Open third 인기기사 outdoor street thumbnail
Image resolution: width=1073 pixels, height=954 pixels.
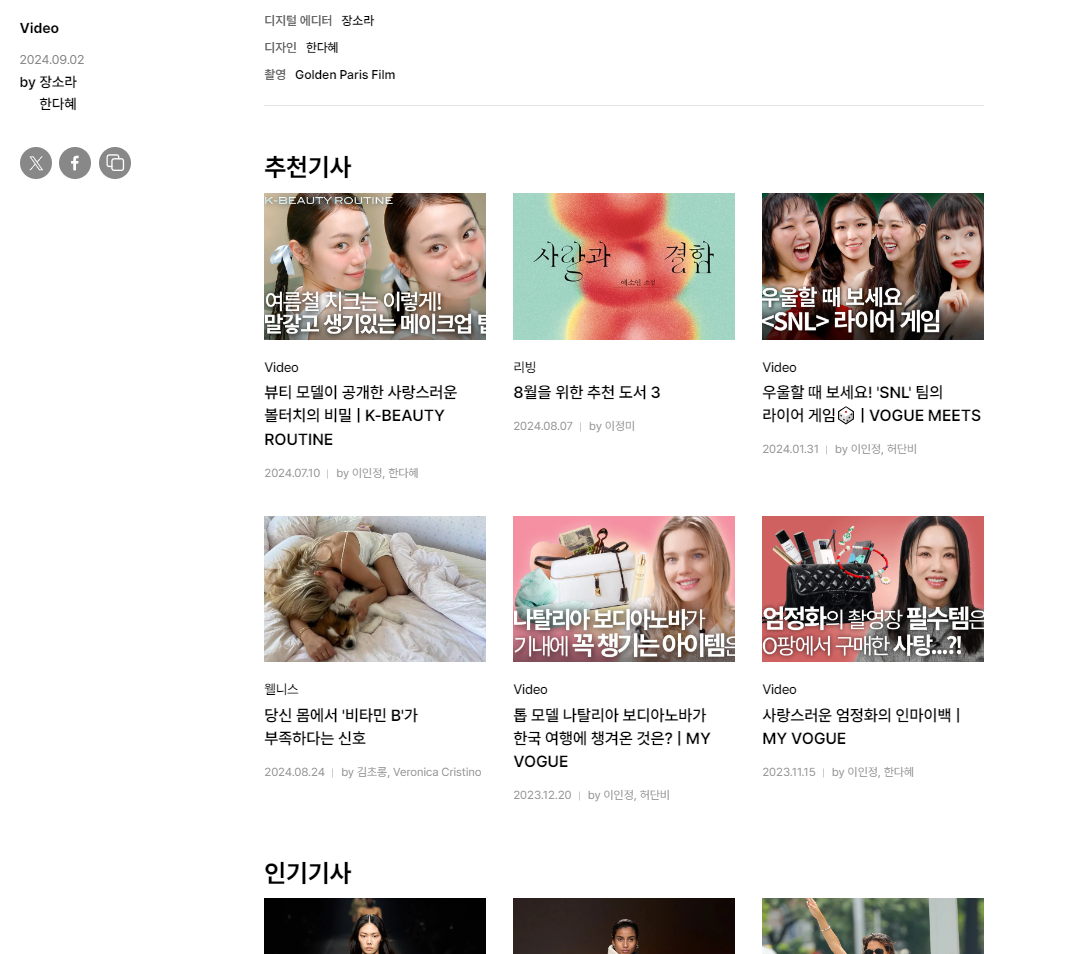873,926
